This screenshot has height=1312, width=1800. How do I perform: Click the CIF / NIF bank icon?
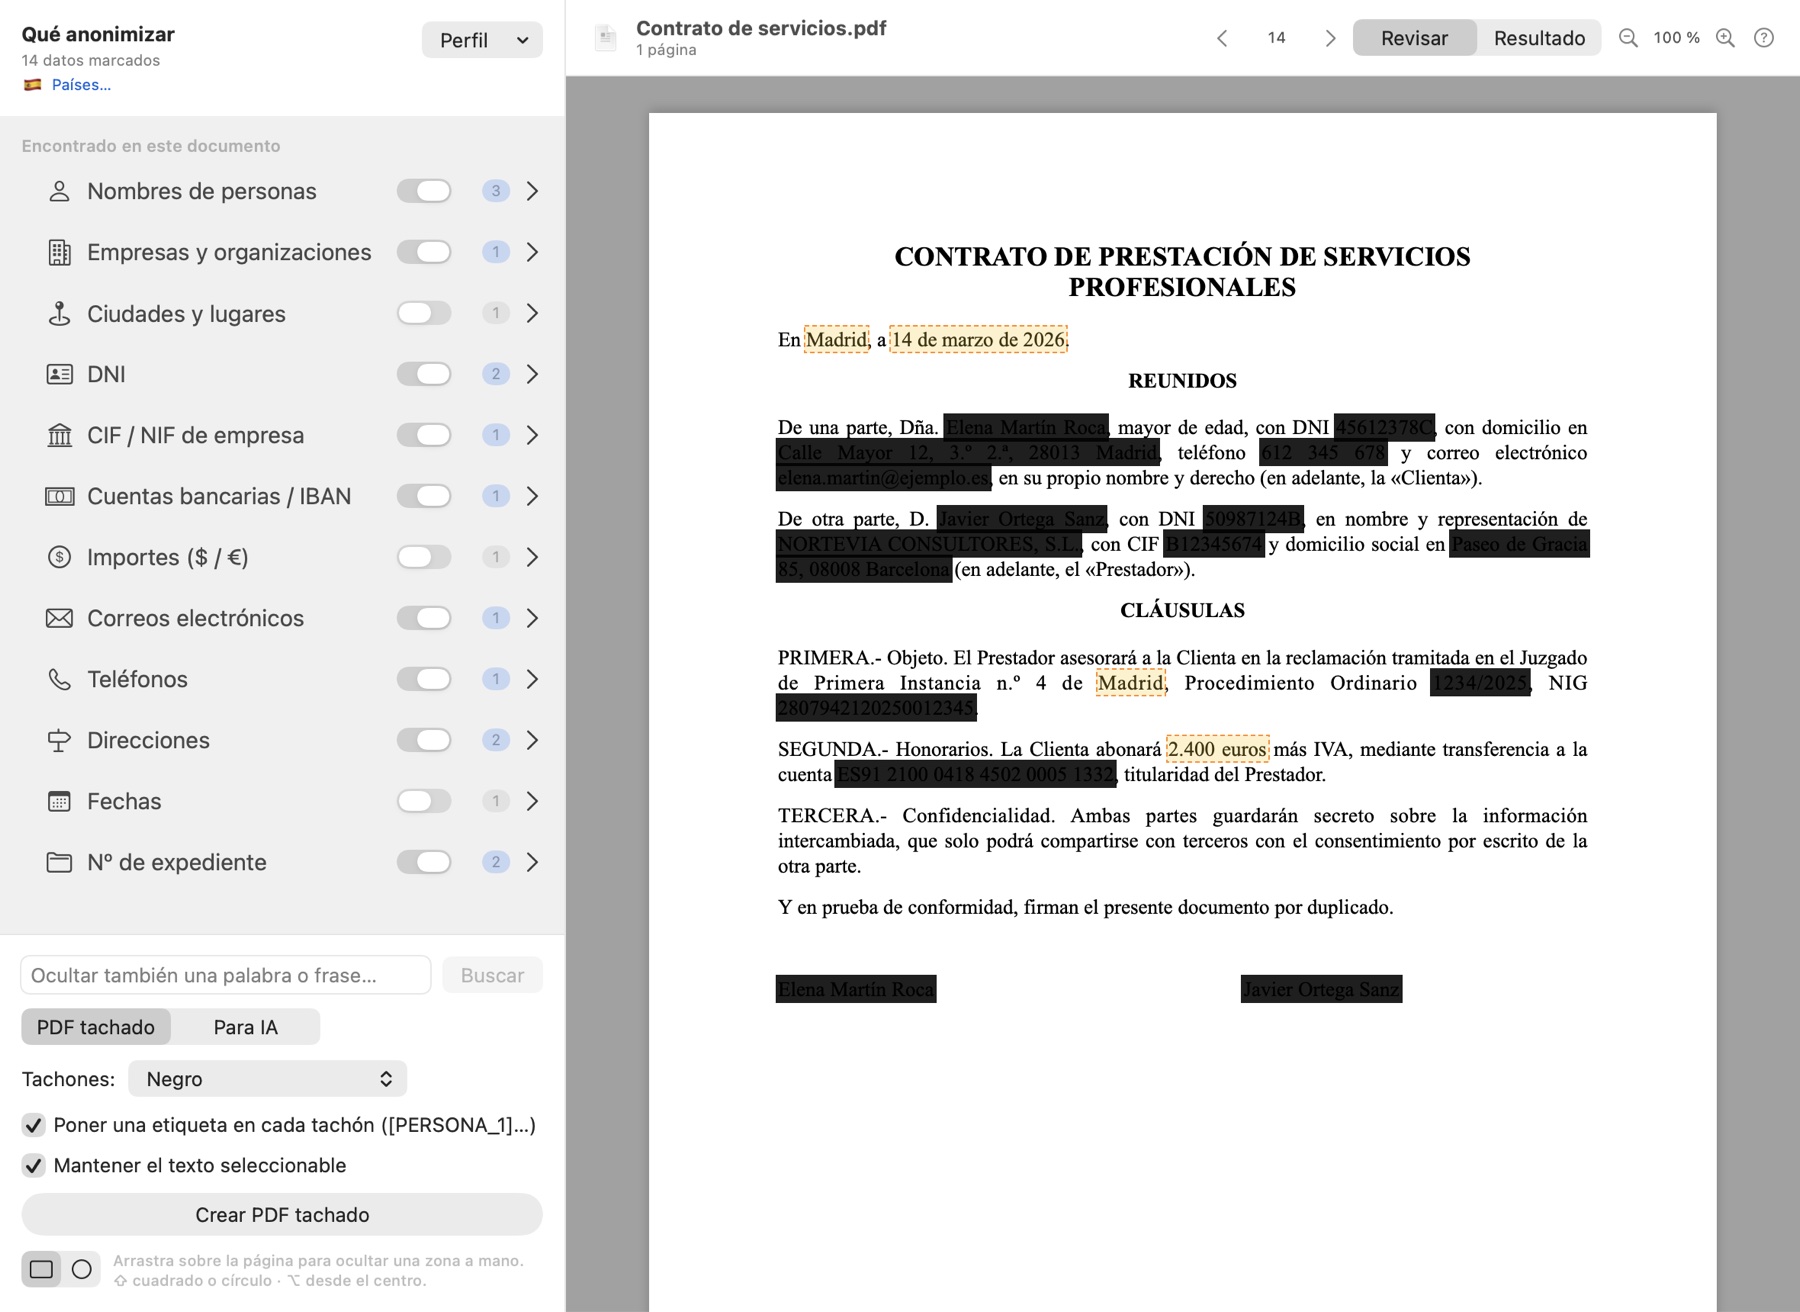click(60, 435)
